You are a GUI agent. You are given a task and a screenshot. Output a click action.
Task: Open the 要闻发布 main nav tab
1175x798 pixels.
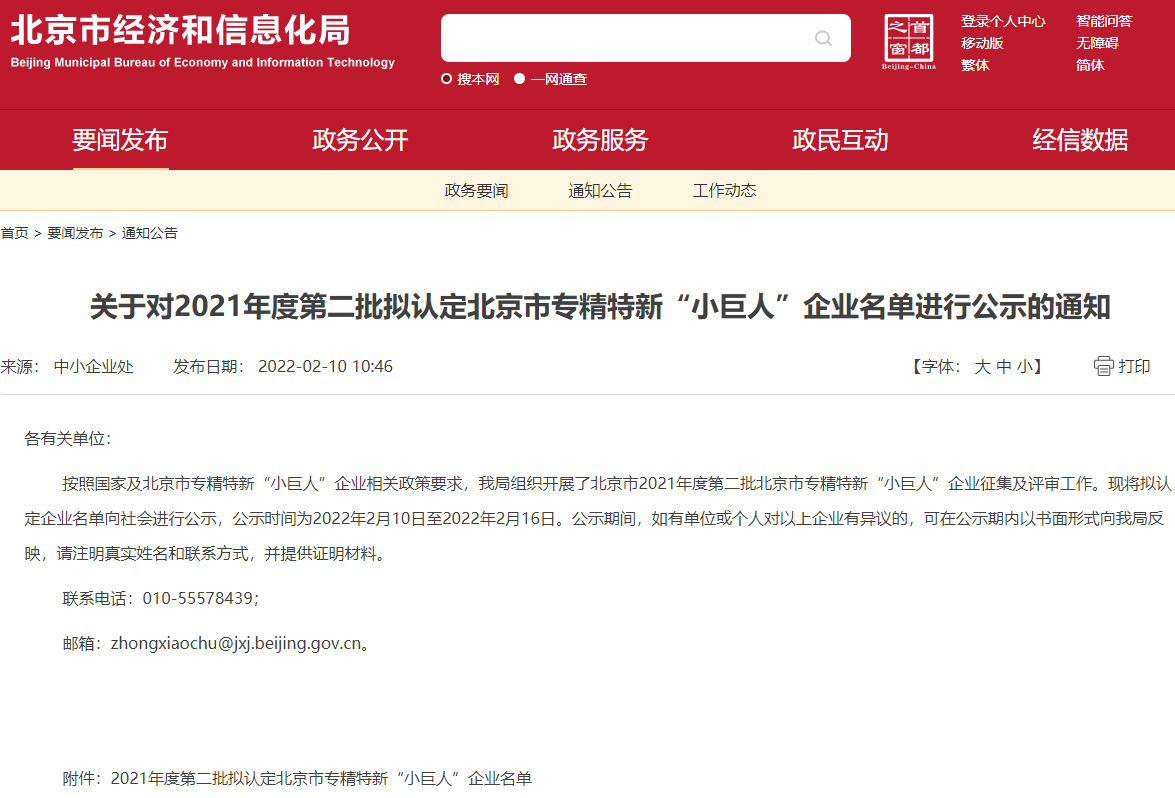pyautogui.click(x=120, y=140)
